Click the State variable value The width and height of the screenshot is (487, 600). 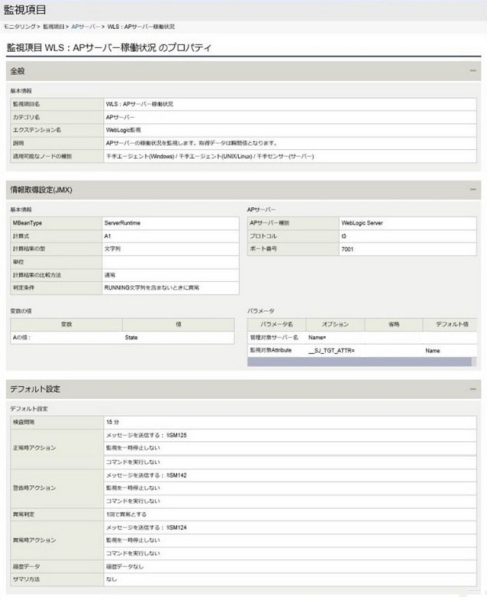(x=131, y=338)
